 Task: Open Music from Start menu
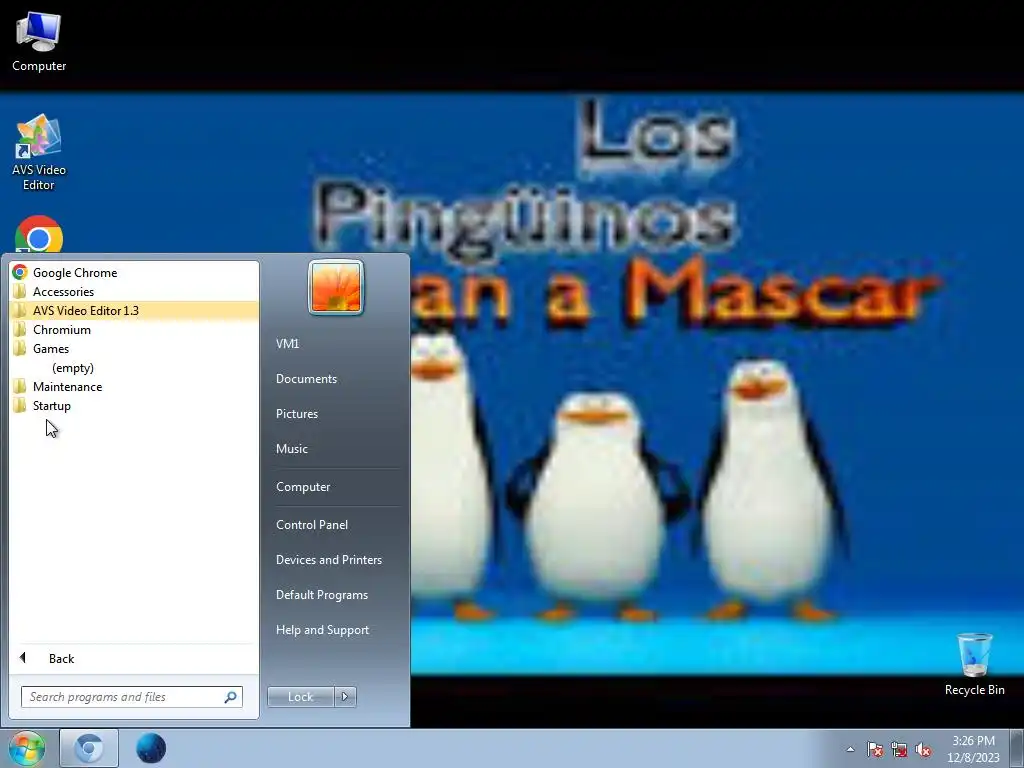(x=292, y=449)
